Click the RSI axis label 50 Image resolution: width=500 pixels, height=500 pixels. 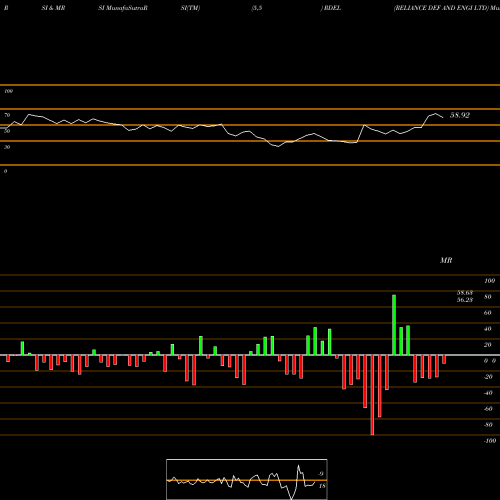(x=7, y=131)
